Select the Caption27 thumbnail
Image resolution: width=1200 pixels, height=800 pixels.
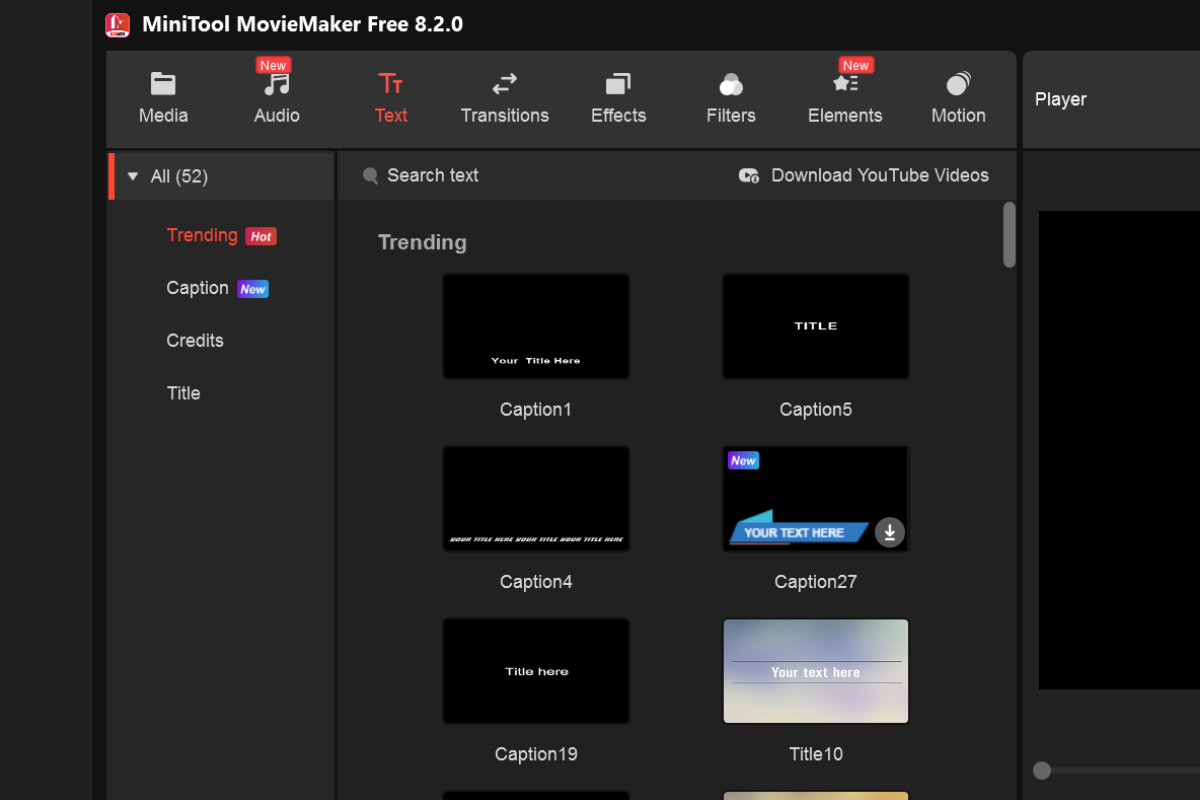pos(816,499)
